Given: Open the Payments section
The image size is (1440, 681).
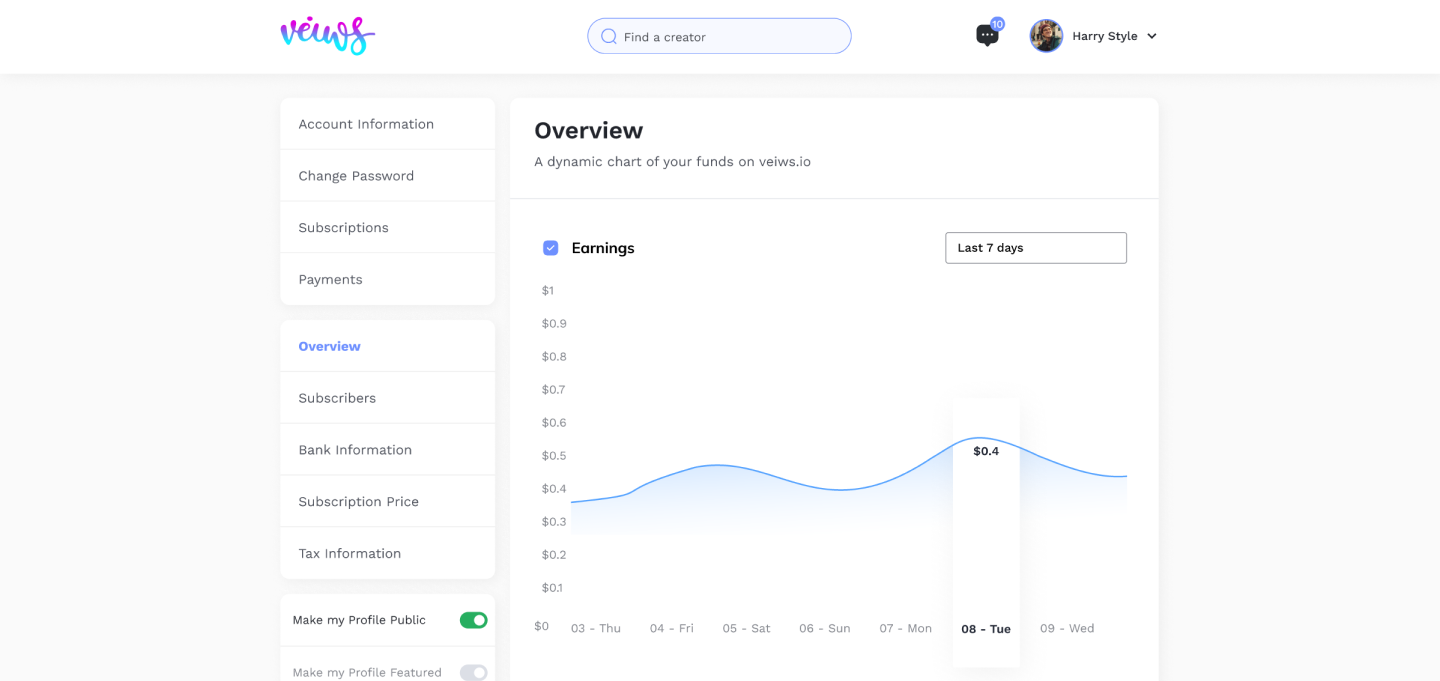Looking at the screenshot, I should point(387,279).
